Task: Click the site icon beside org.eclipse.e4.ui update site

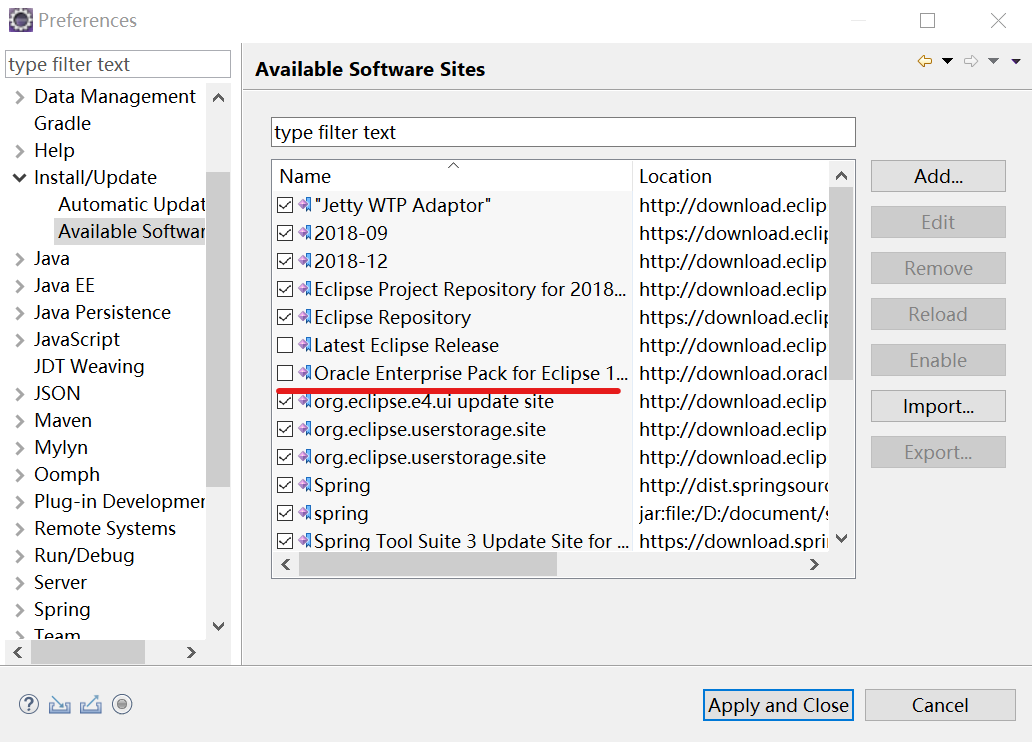Action: pos(305,400)
